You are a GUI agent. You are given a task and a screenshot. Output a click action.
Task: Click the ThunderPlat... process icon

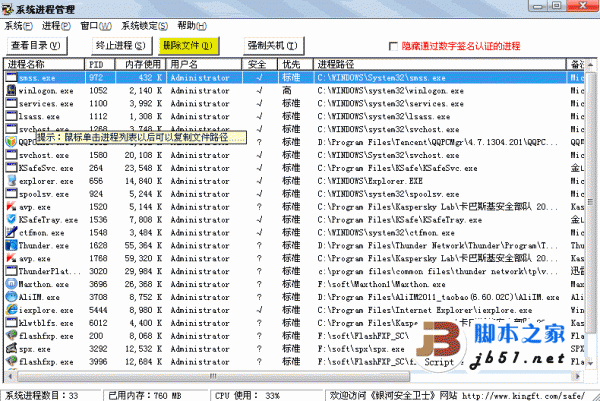tap(11, 271)
